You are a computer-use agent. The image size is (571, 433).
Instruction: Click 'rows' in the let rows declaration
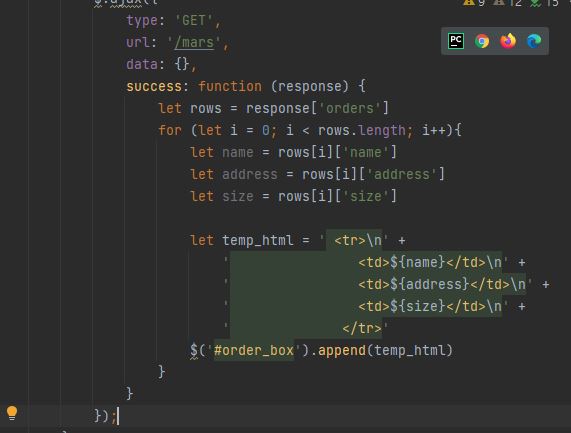pyautogui.click(x=206, y=109)
